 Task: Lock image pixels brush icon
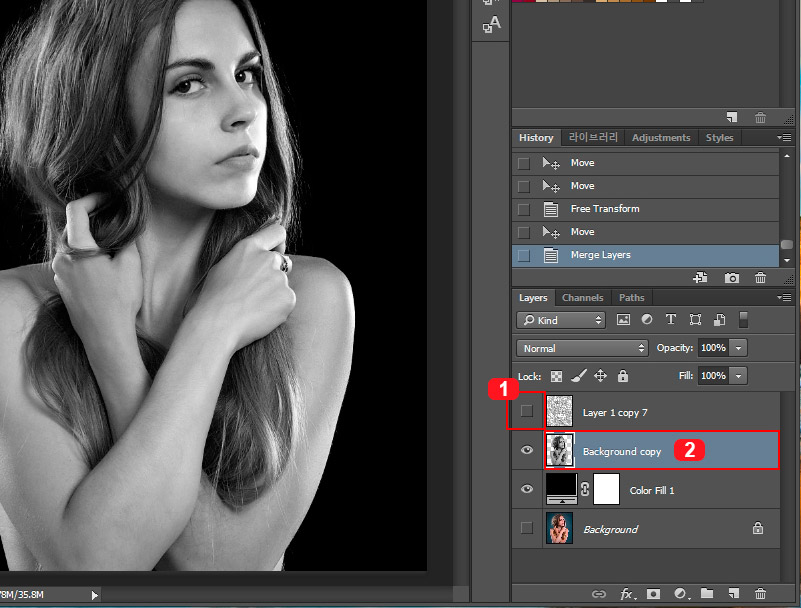click(x=578, y=376)
